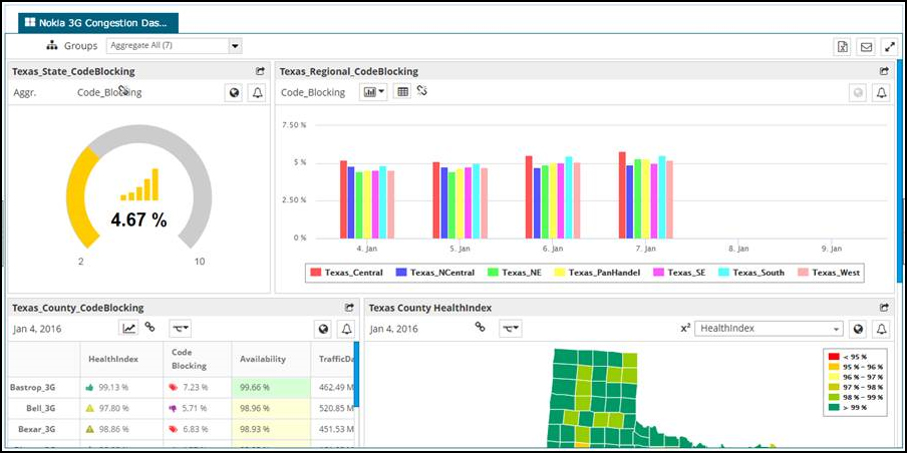
Task: Click link icon in County CodeBlocking widget
Action: 150,327
